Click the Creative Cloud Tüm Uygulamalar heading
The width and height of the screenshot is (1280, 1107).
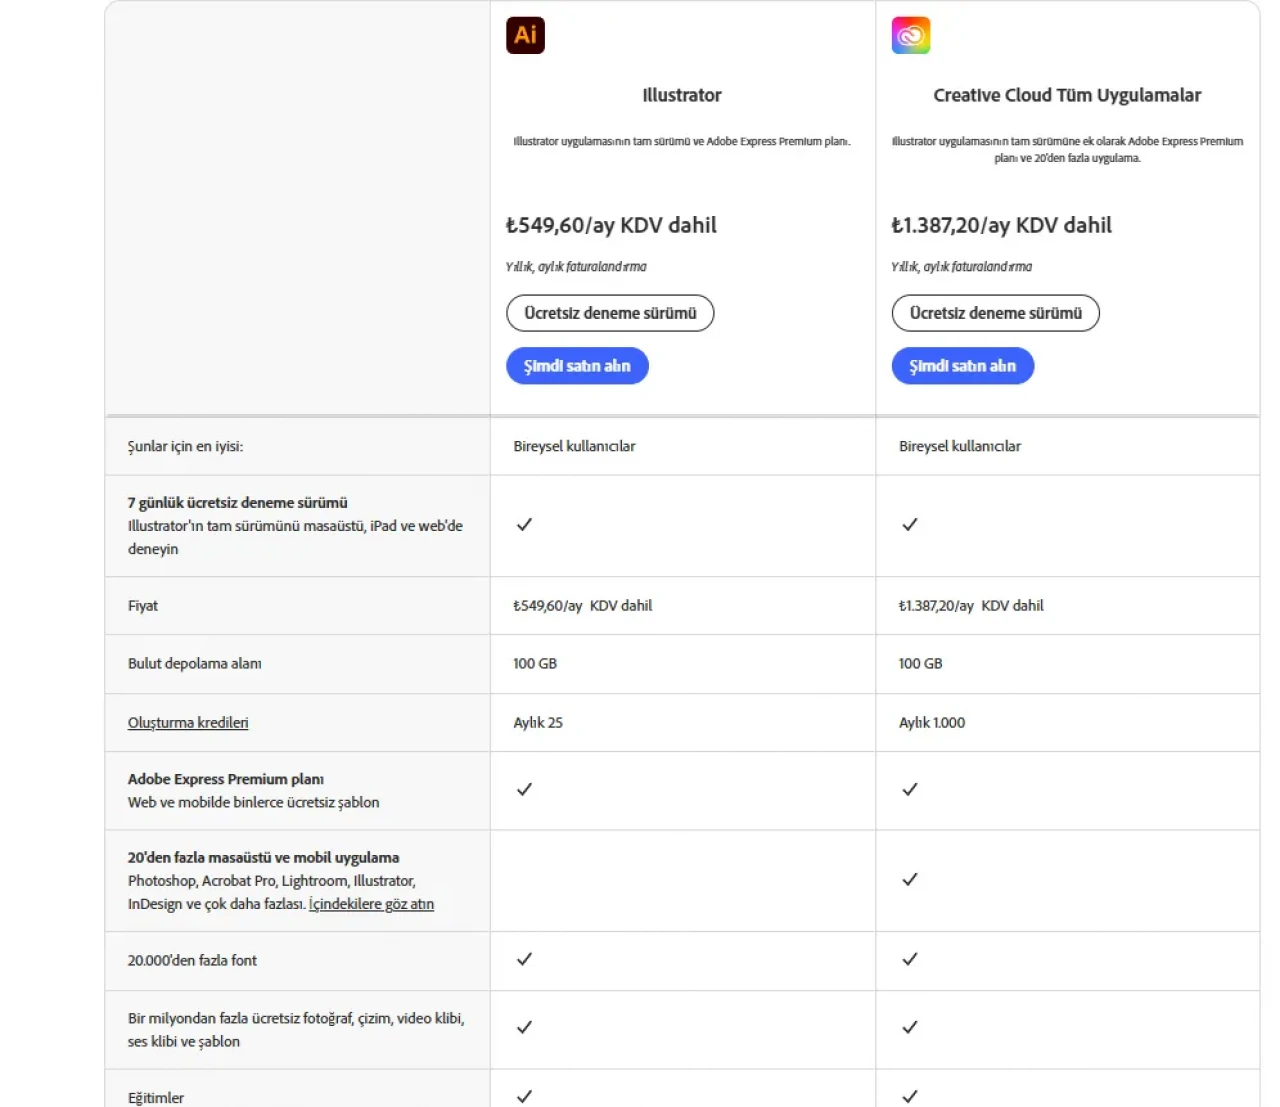click(x=1067, y=95)
